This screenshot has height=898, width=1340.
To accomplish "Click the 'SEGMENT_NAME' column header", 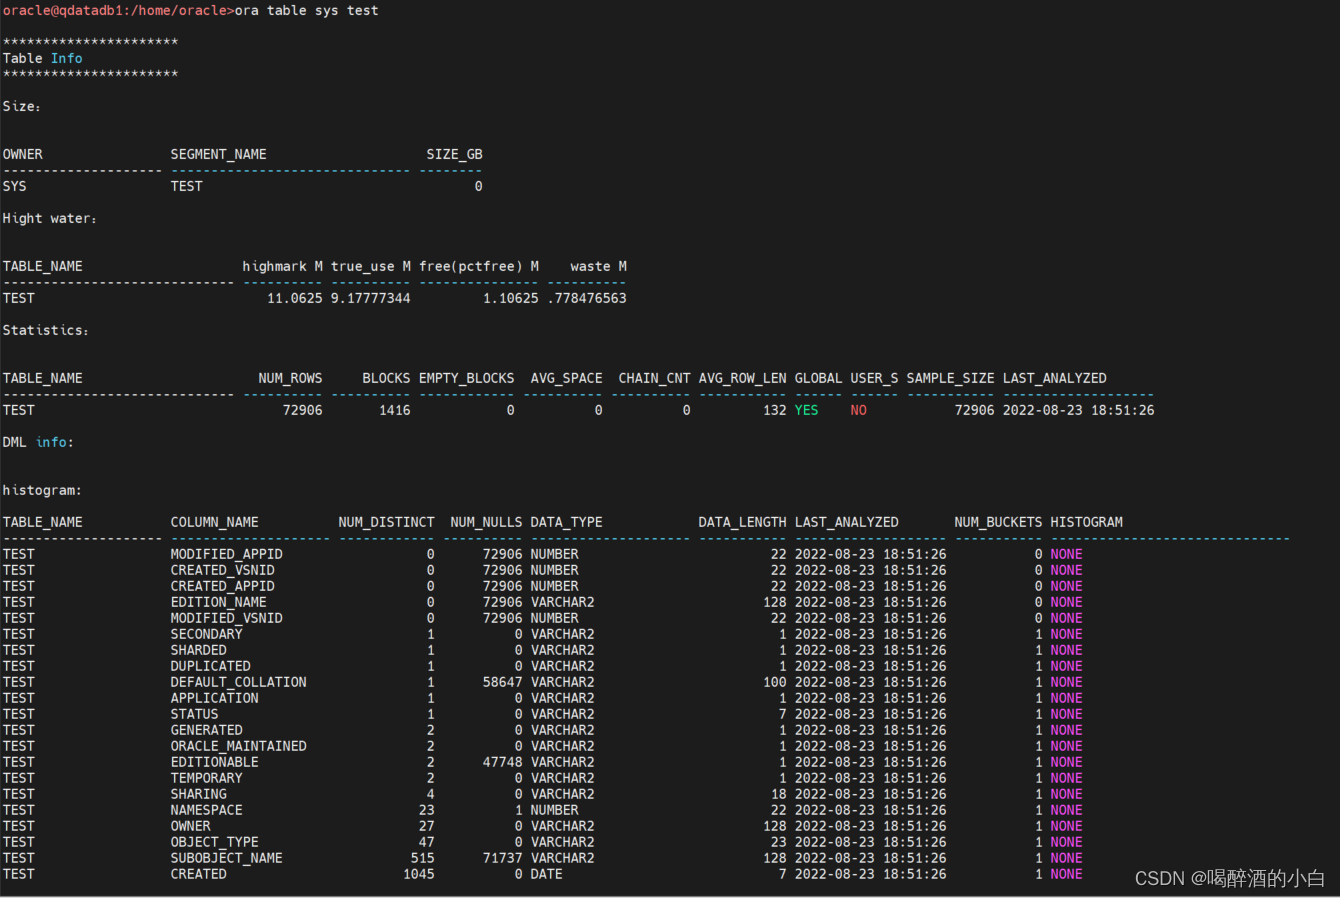I will [x=218, y=154].
